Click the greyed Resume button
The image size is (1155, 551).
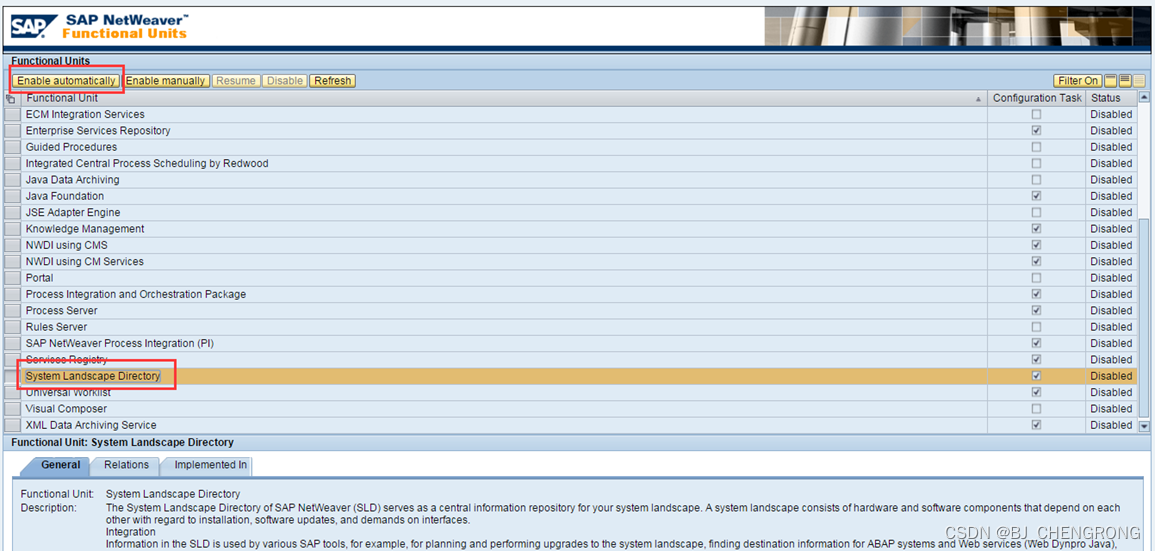236,81
